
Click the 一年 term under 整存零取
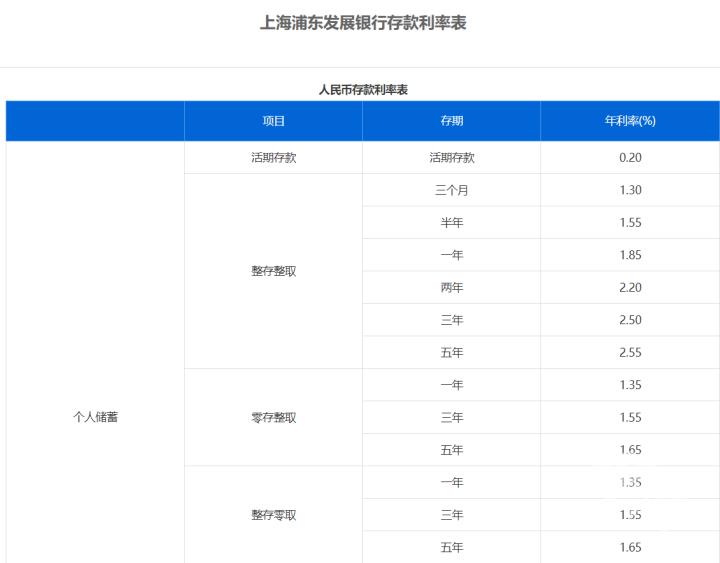point(451,482)
